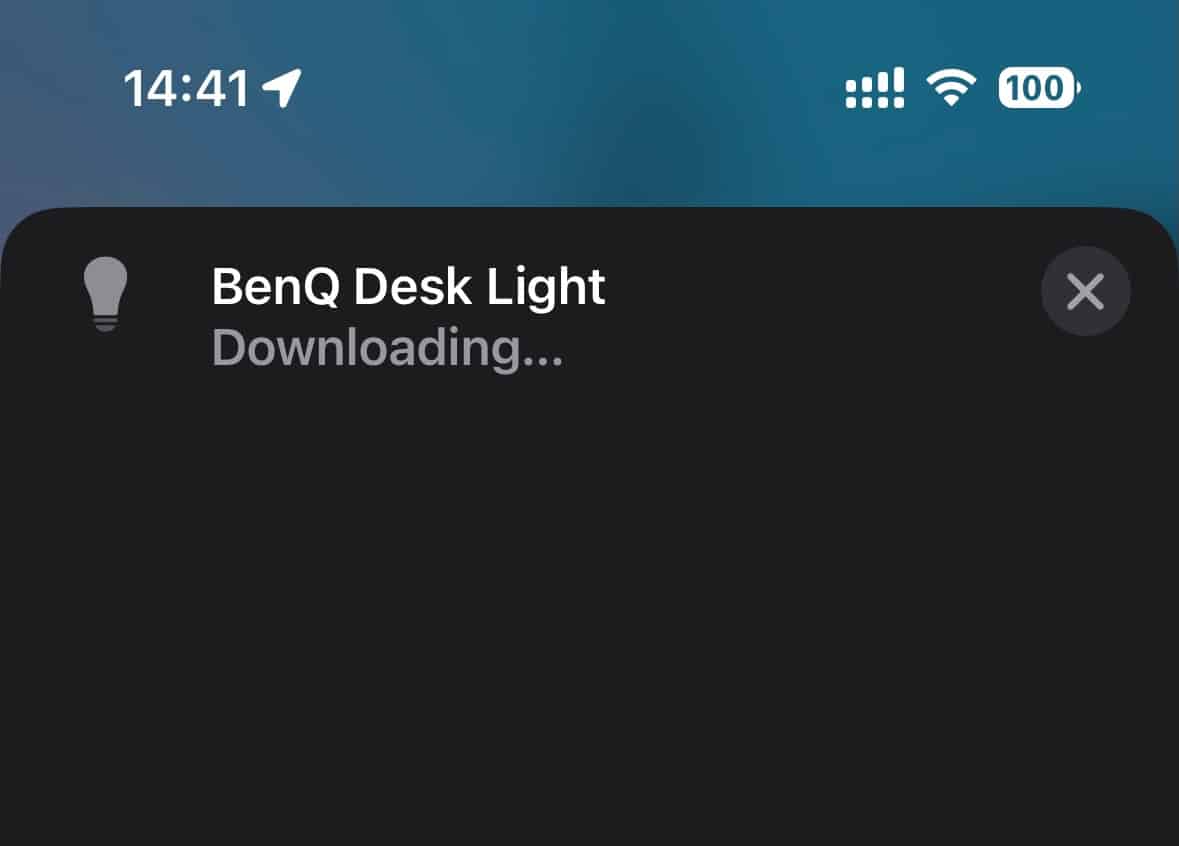Tap the location services arrow icon
The image size is (1179, 846).
(282, 88)
